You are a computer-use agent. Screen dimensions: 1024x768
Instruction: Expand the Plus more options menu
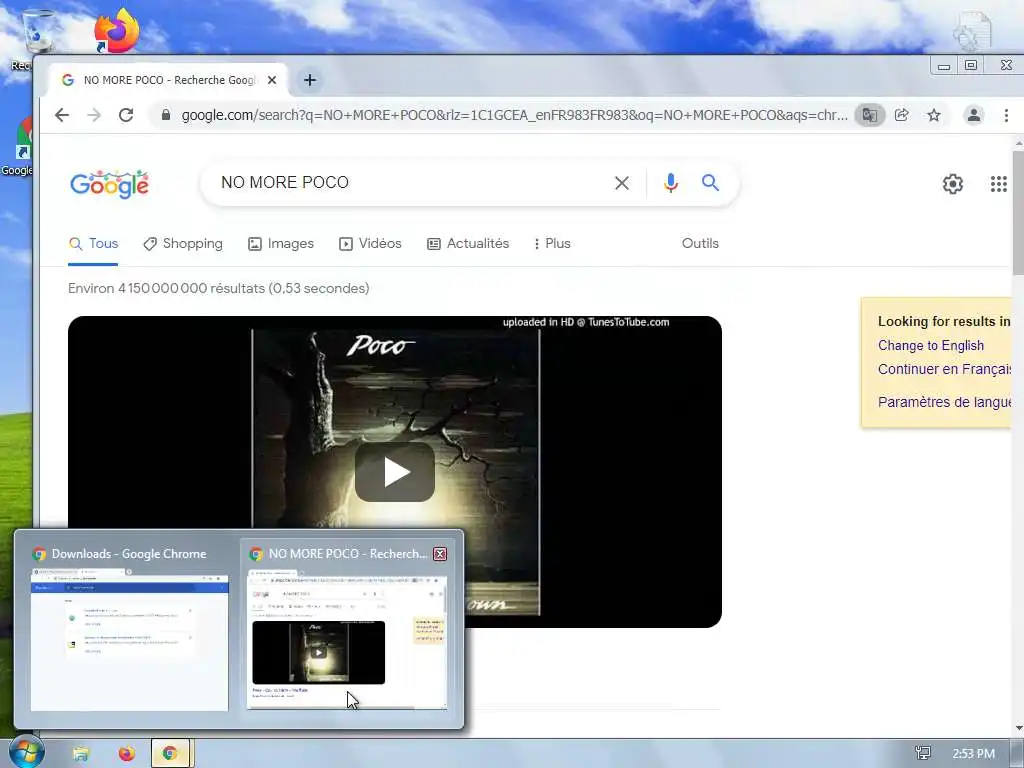tap(552, 244)
